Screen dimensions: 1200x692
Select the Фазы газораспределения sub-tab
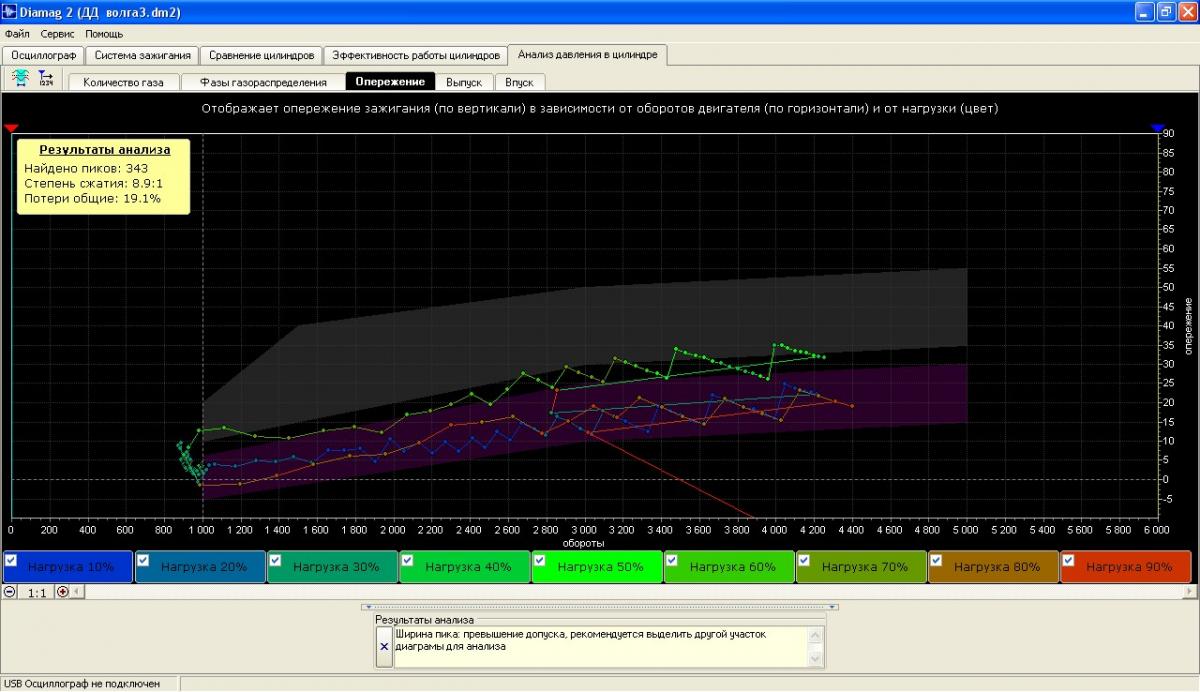click(263, 82)
